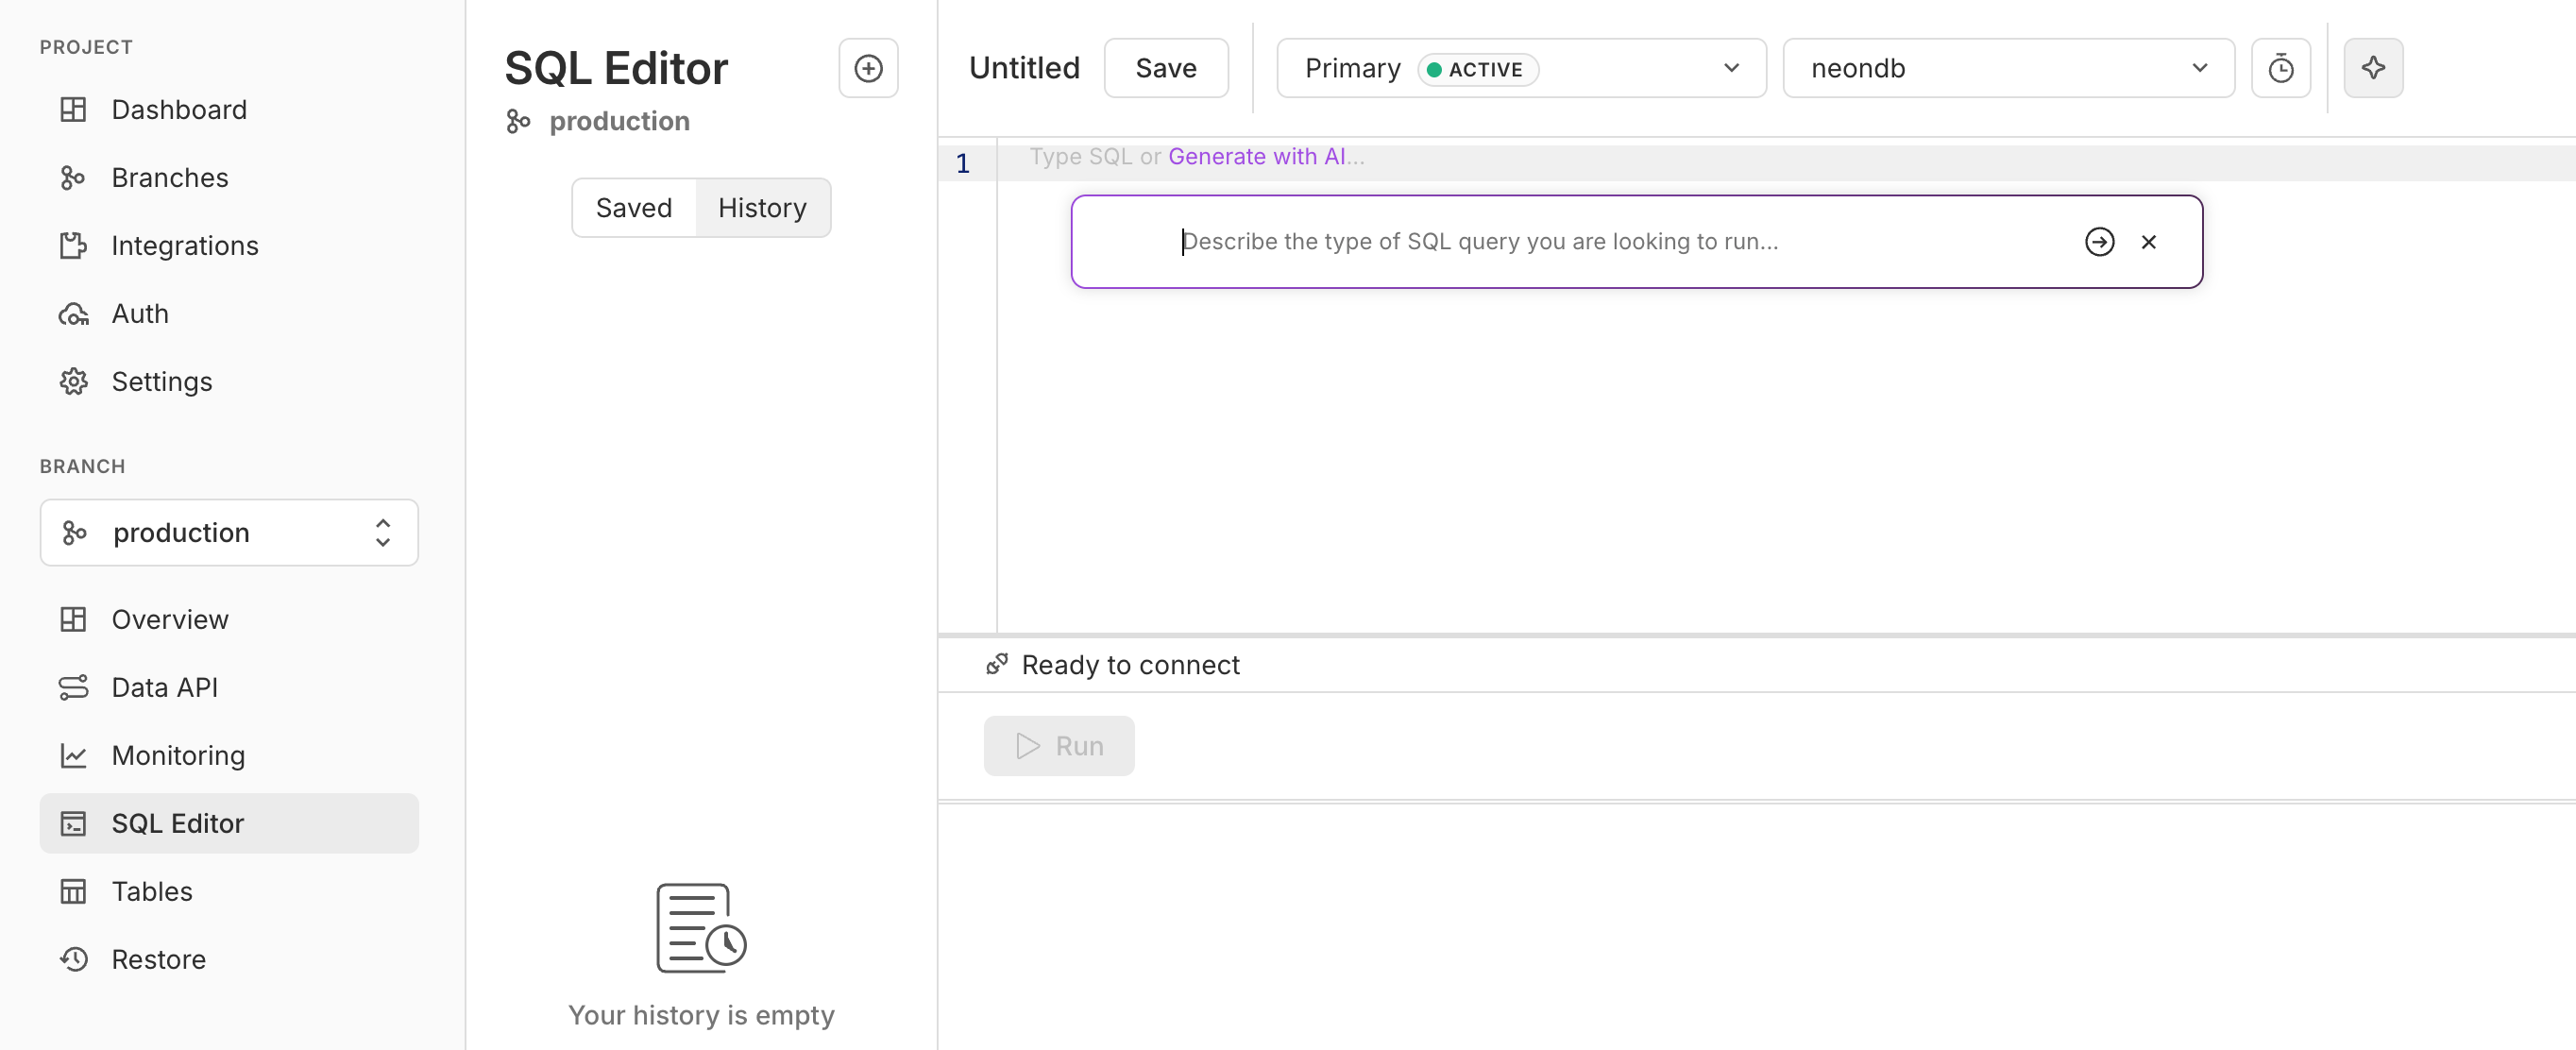The width and height of the screenshot is (2576, 1050).
Task: Open the query timer icon
Action: (x=2280, y=68)
